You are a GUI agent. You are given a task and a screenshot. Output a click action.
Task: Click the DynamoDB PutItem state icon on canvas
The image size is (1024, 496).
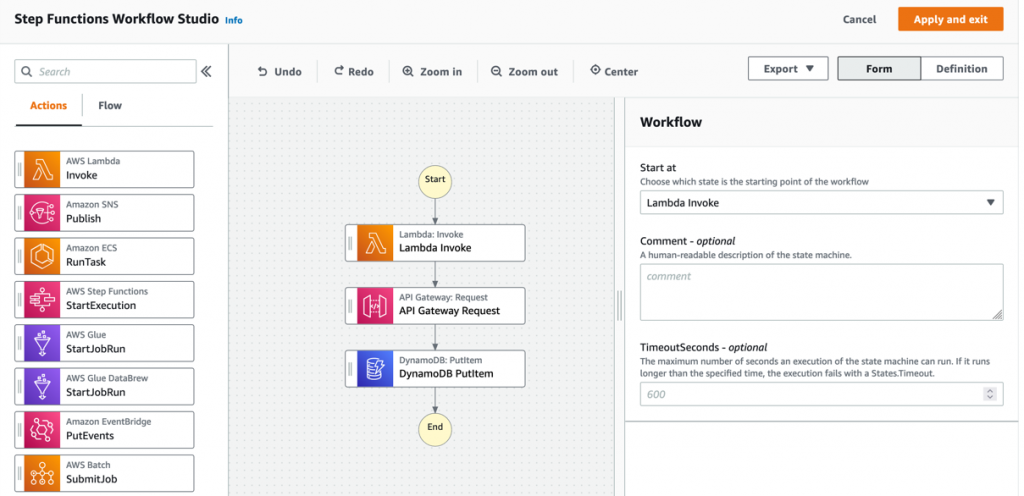[x=375, y=369]
